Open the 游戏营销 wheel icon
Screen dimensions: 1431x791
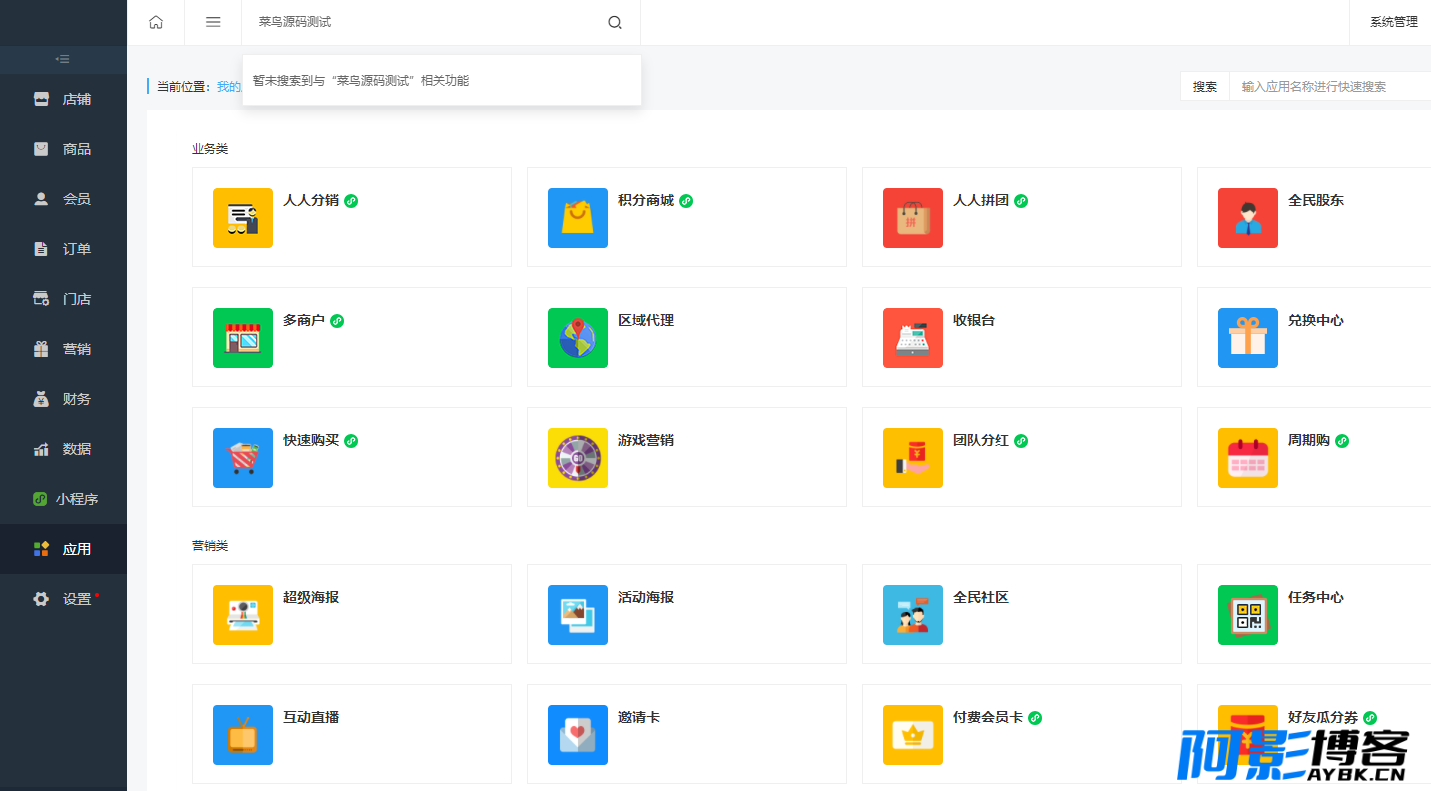pos(578,458)
